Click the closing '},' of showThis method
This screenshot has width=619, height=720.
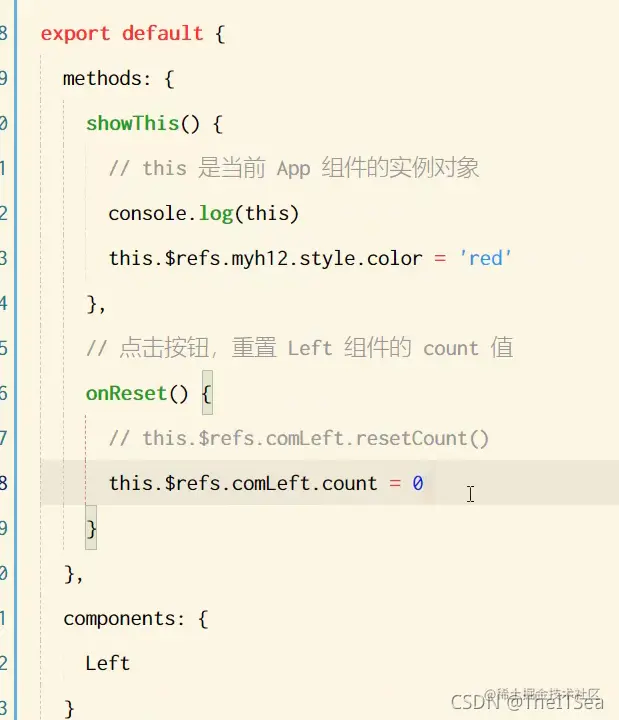(96, 304)
